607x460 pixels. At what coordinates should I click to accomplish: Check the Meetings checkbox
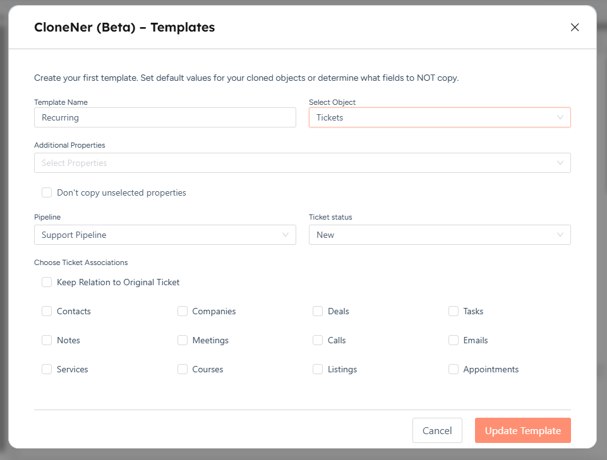[x=182, y=340]
